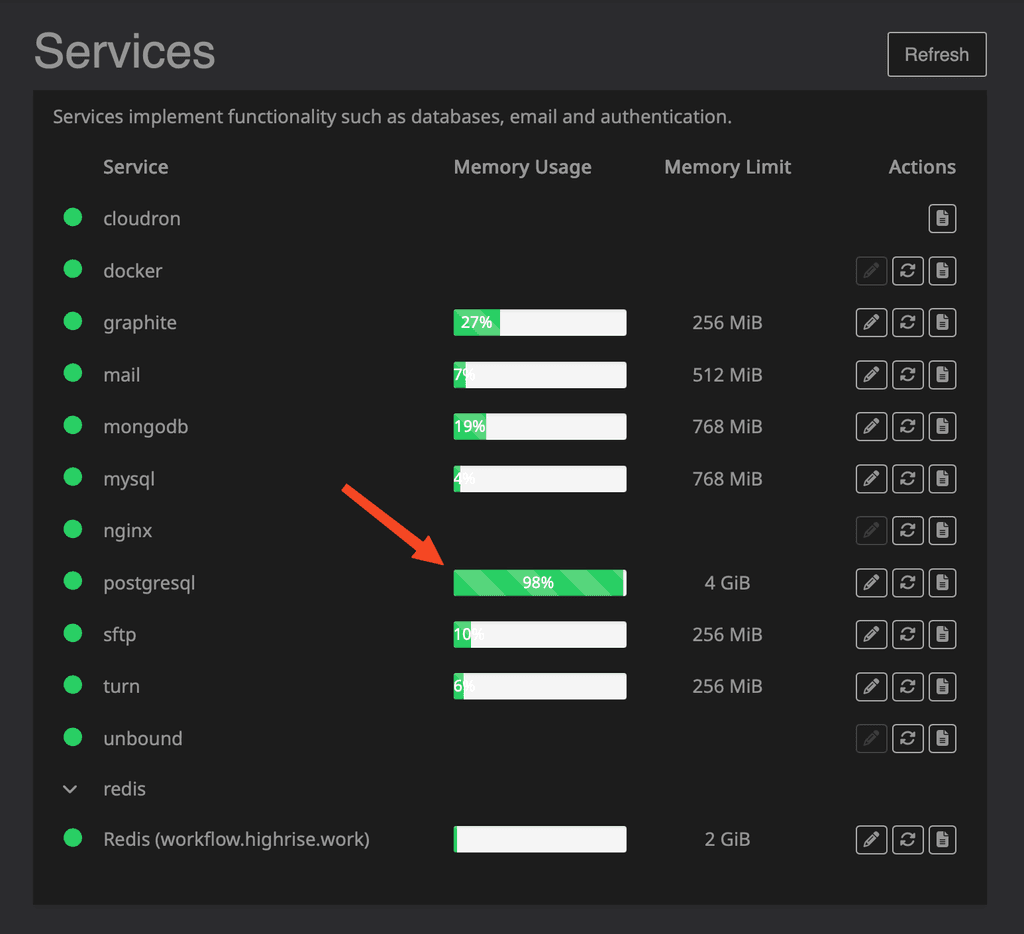Click mail 7% memory bar
1024x934 pixels.
(x=540, y=375)
